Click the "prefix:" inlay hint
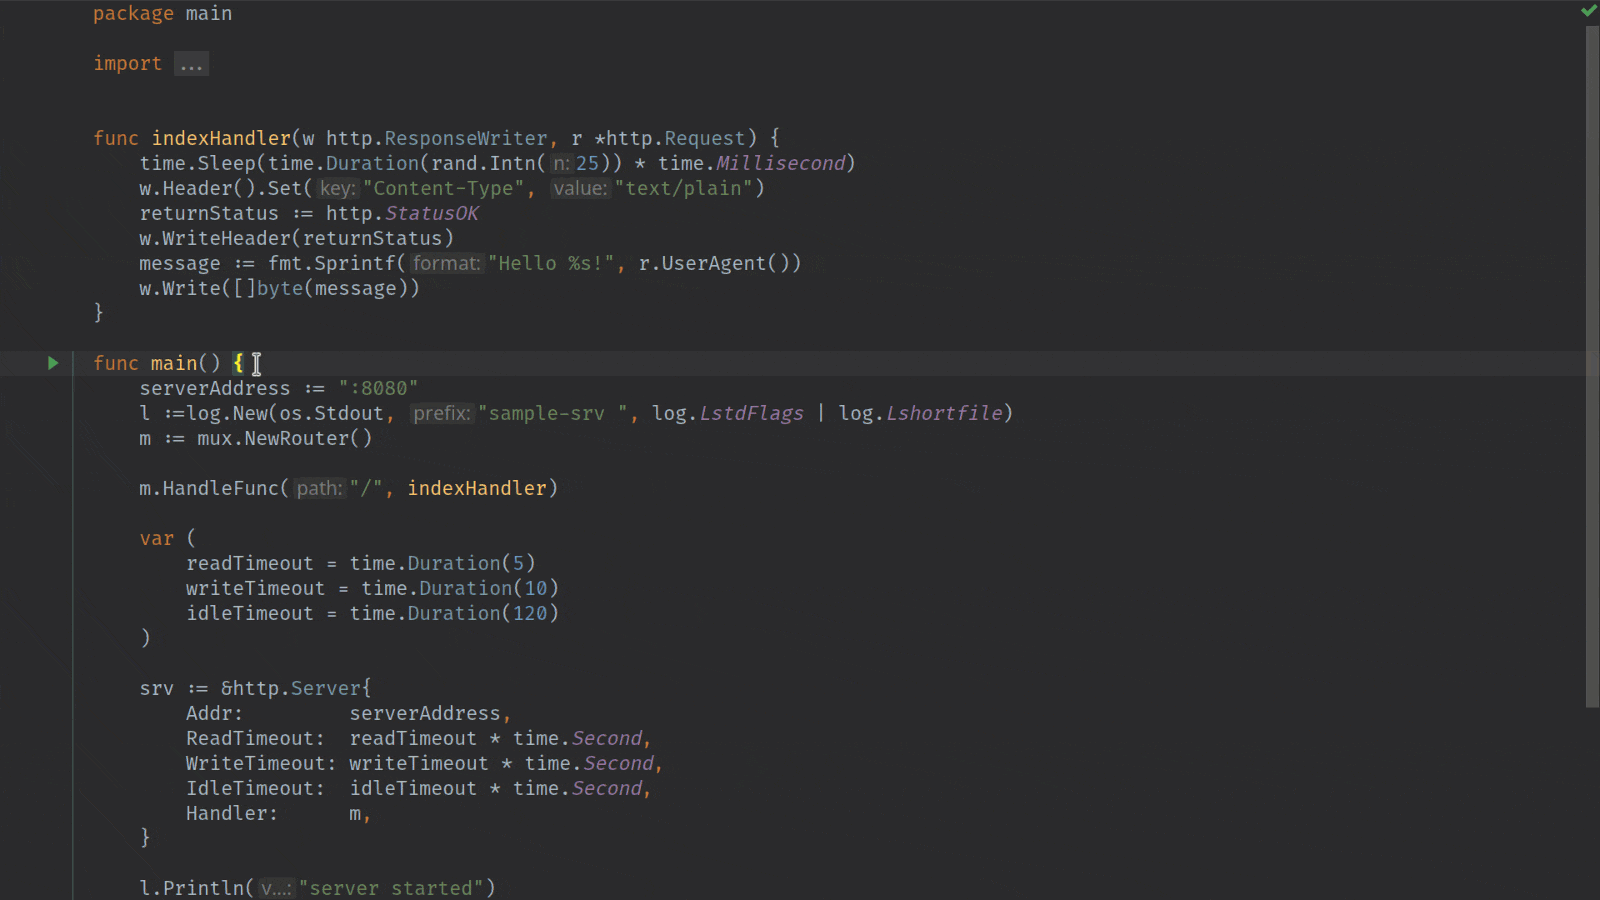The height and width of the screenshot is (900, 1600). coord(441,413)
